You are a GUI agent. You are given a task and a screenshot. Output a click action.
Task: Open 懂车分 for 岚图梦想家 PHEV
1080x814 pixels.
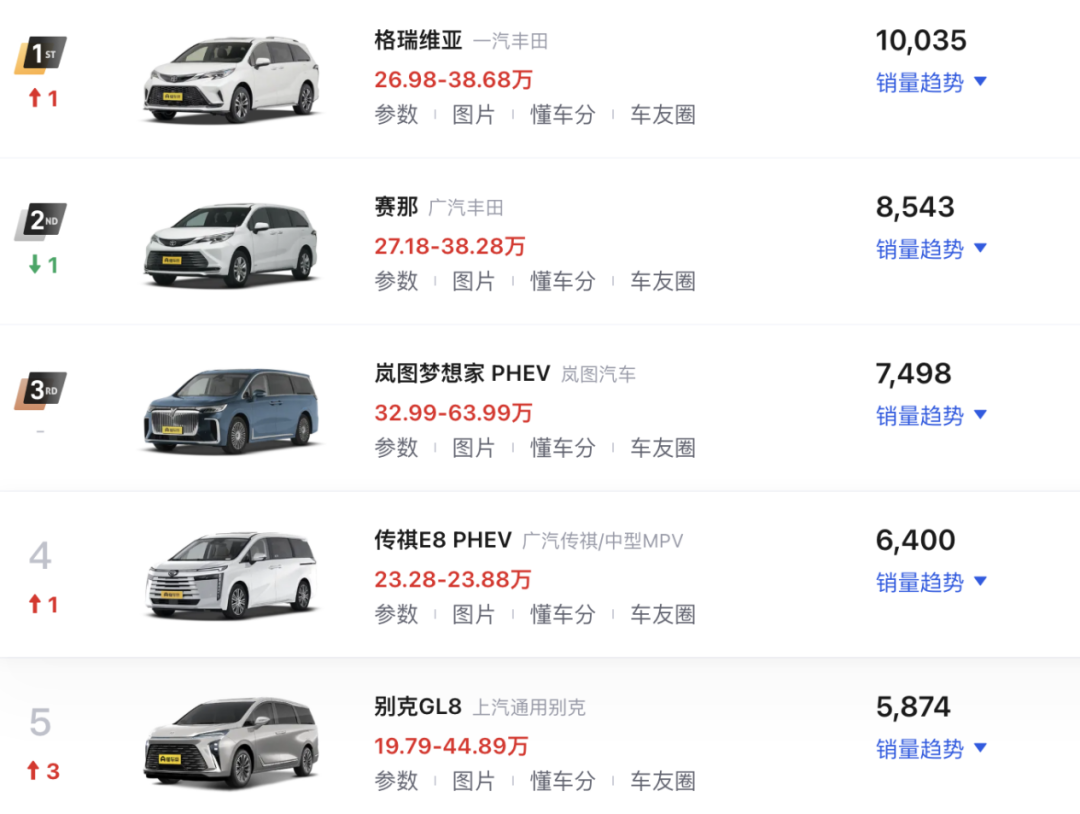(x=562, y=448)
